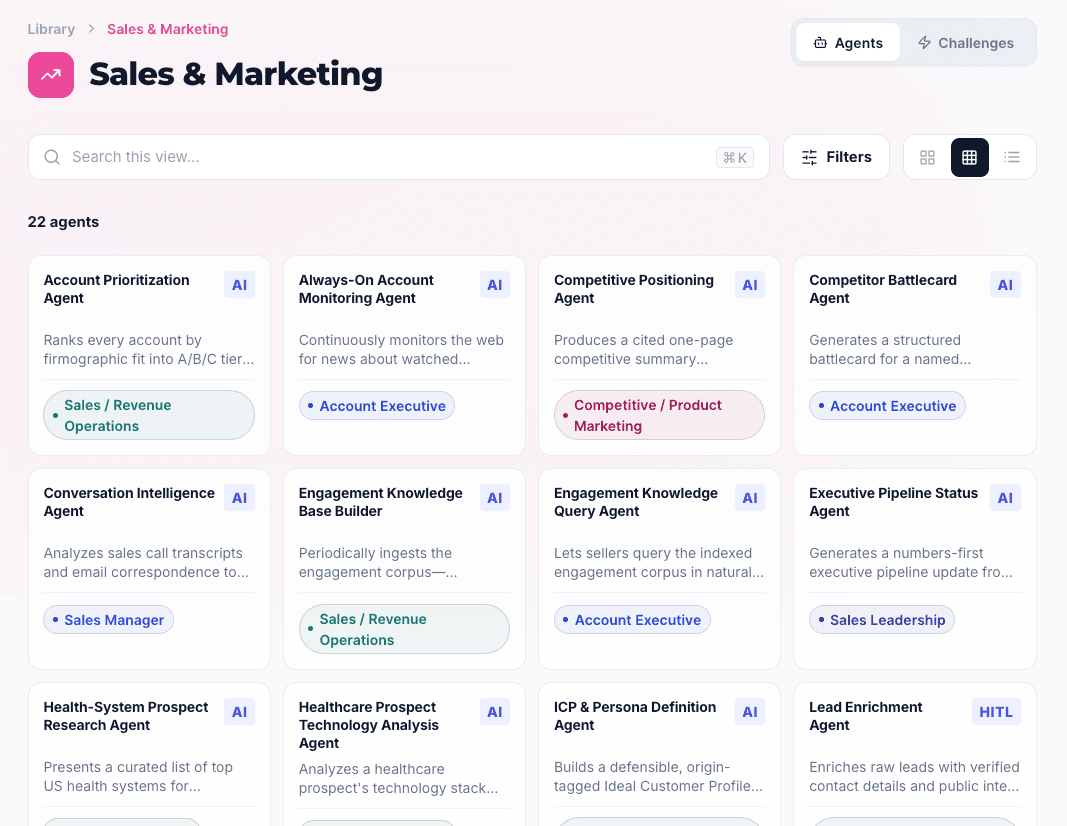
Task: Select the compact grid view icon
Action: click(970, 157)
